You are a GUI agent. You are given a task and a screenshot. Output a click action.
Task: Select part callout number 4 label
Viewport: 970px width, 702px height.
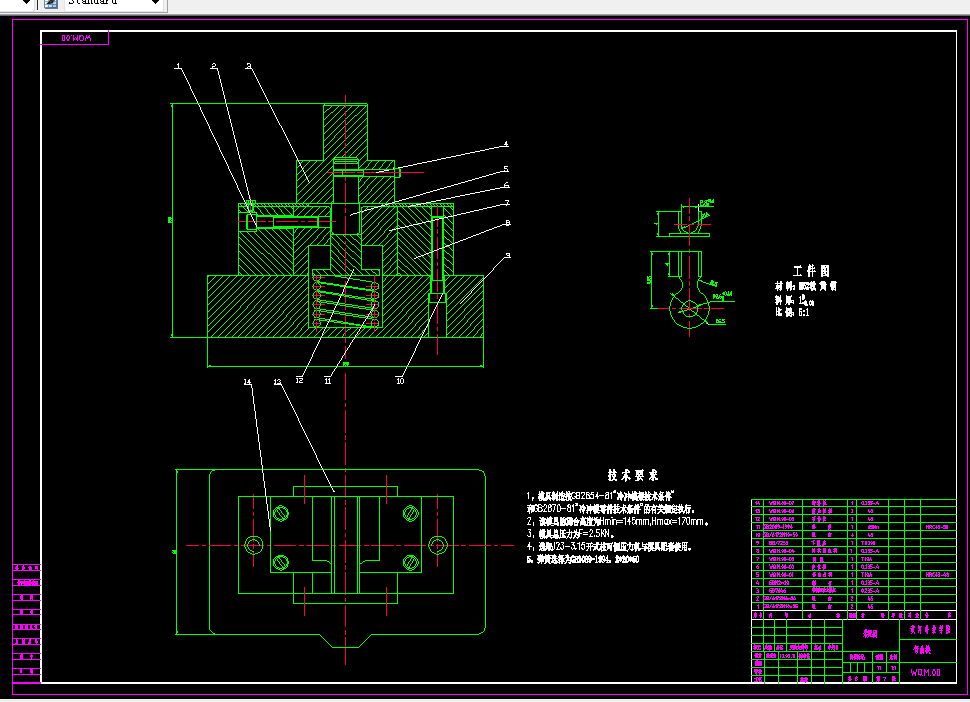[506, 144]
